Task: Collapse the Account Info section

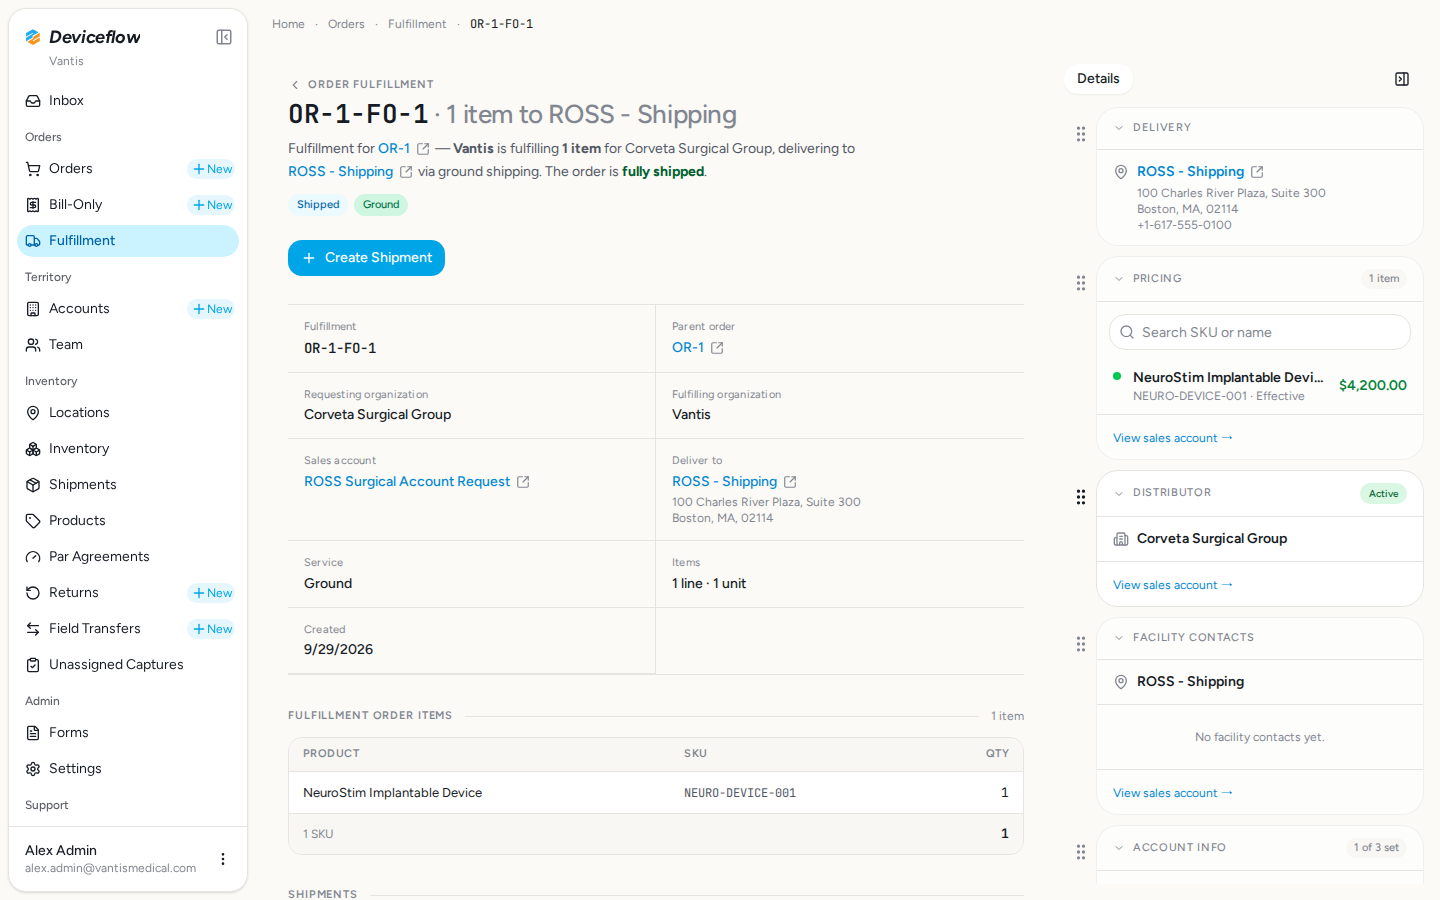Action: click(1119, 848)
